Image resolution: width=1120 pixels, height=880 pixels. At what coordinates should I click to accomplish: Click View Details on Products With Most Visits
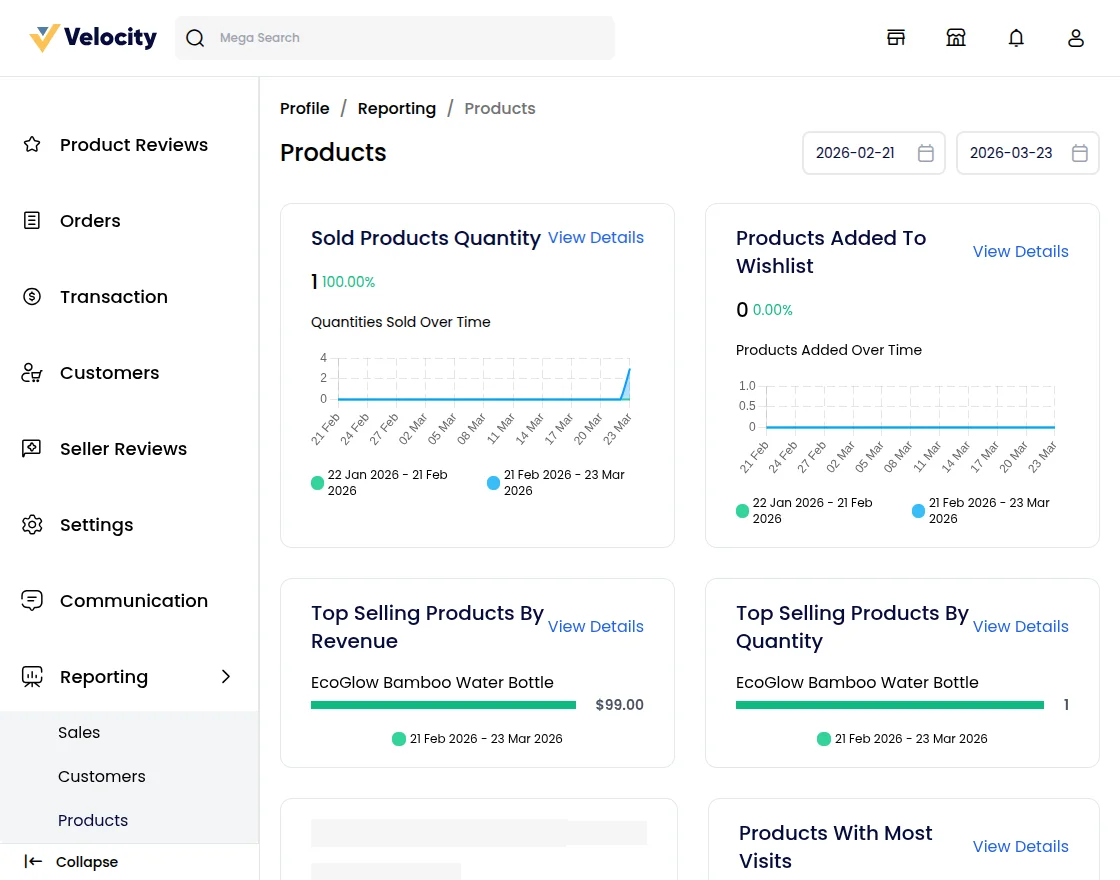1020,846
